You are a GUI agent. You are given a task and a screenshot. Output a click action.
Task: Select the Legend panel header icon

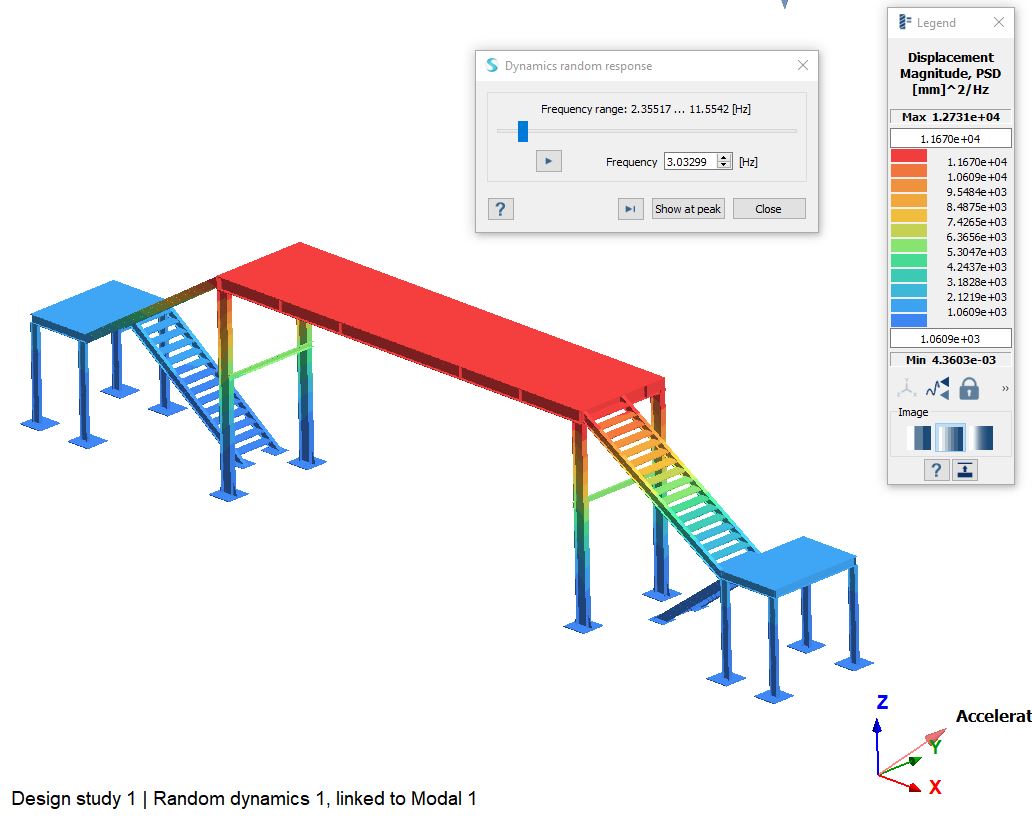click(903, 22)
